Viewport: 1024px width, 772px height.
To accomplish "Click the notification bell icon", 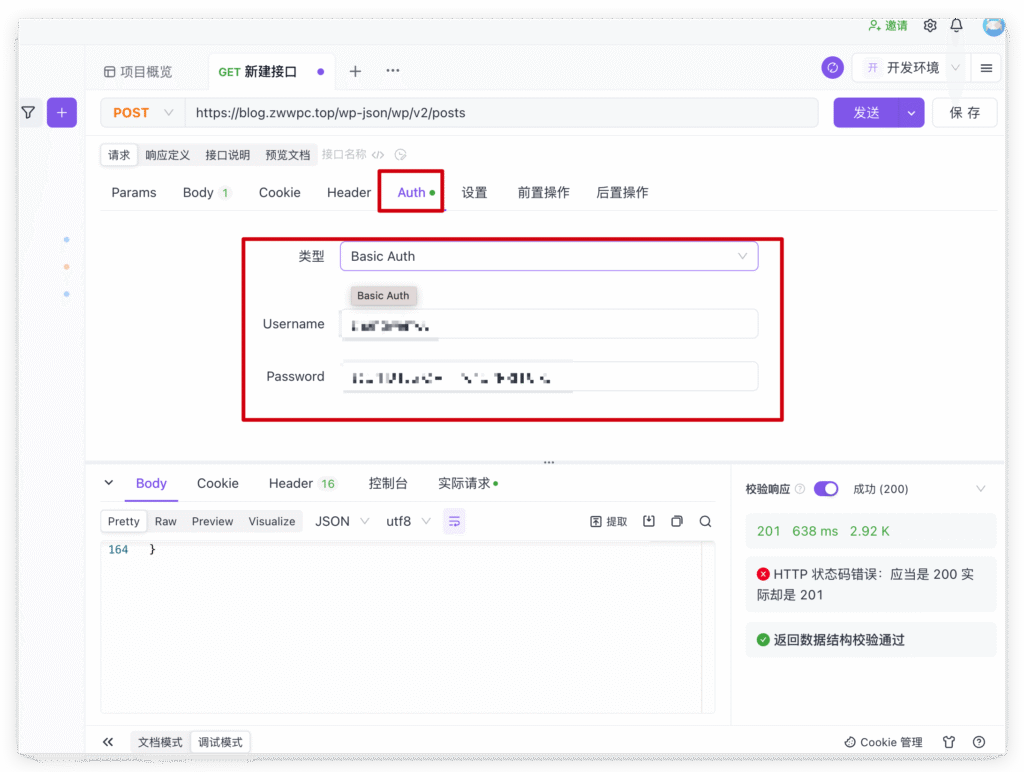I will 957,26.
